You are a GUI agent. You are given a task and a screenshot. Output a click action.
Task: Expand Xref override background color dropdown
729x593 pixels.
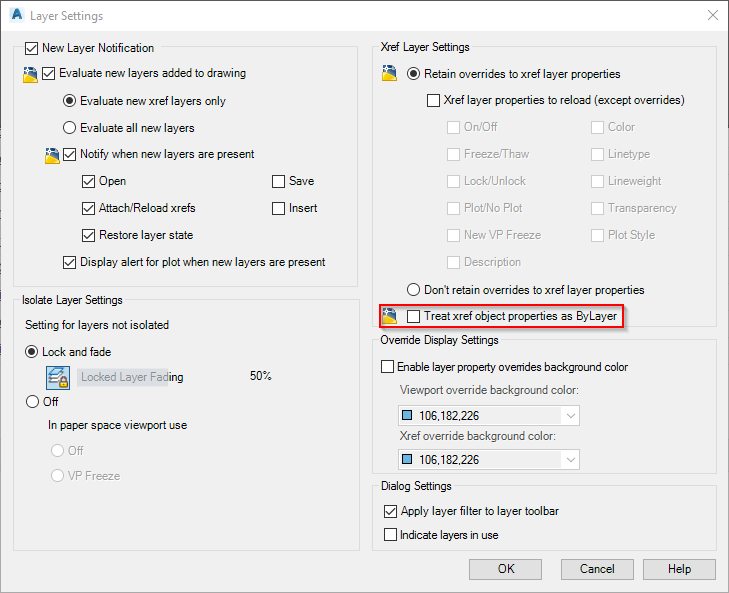(570, 460)
